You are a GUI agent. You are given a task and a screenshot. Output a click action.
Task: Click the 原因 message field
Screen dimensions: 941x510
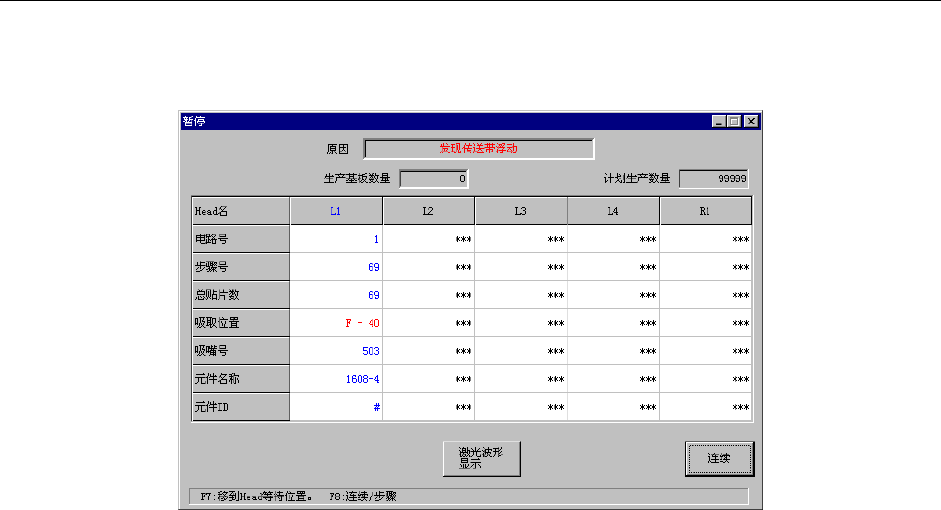(479, 149)
